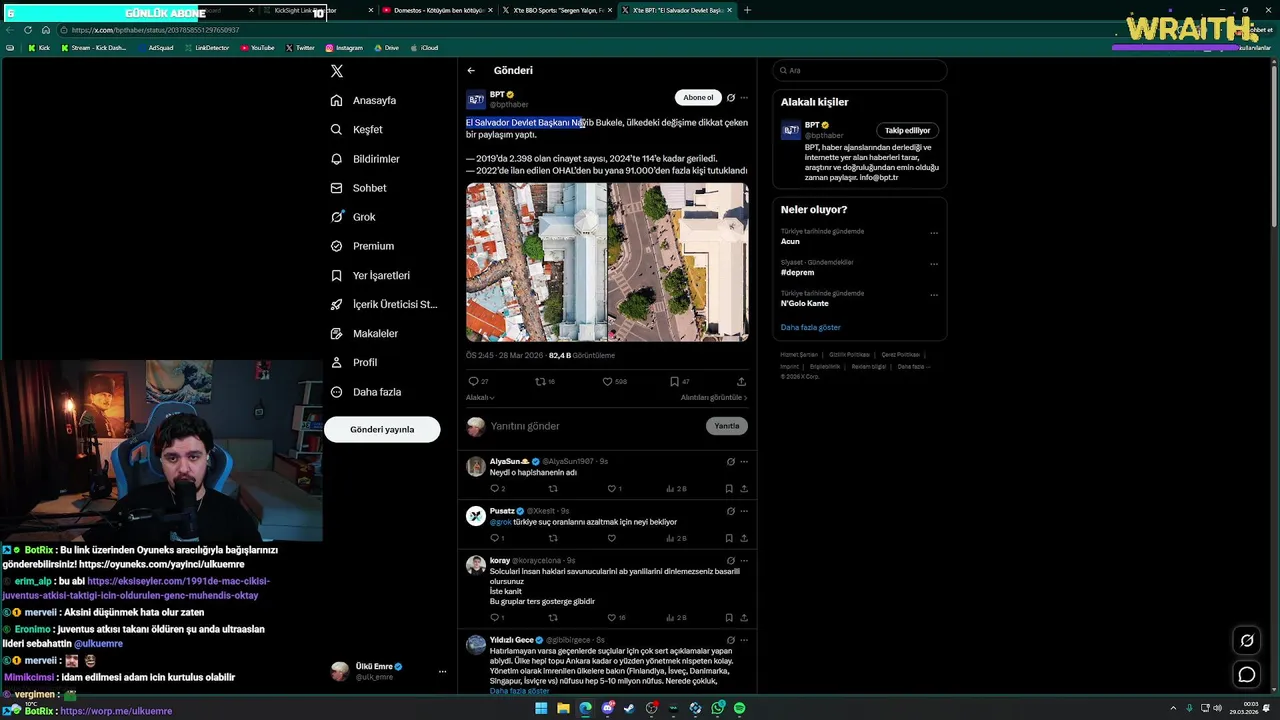Open the Alakalı reply sort dropdown
The image size is (1280, 720).
(x=480, y=398)
